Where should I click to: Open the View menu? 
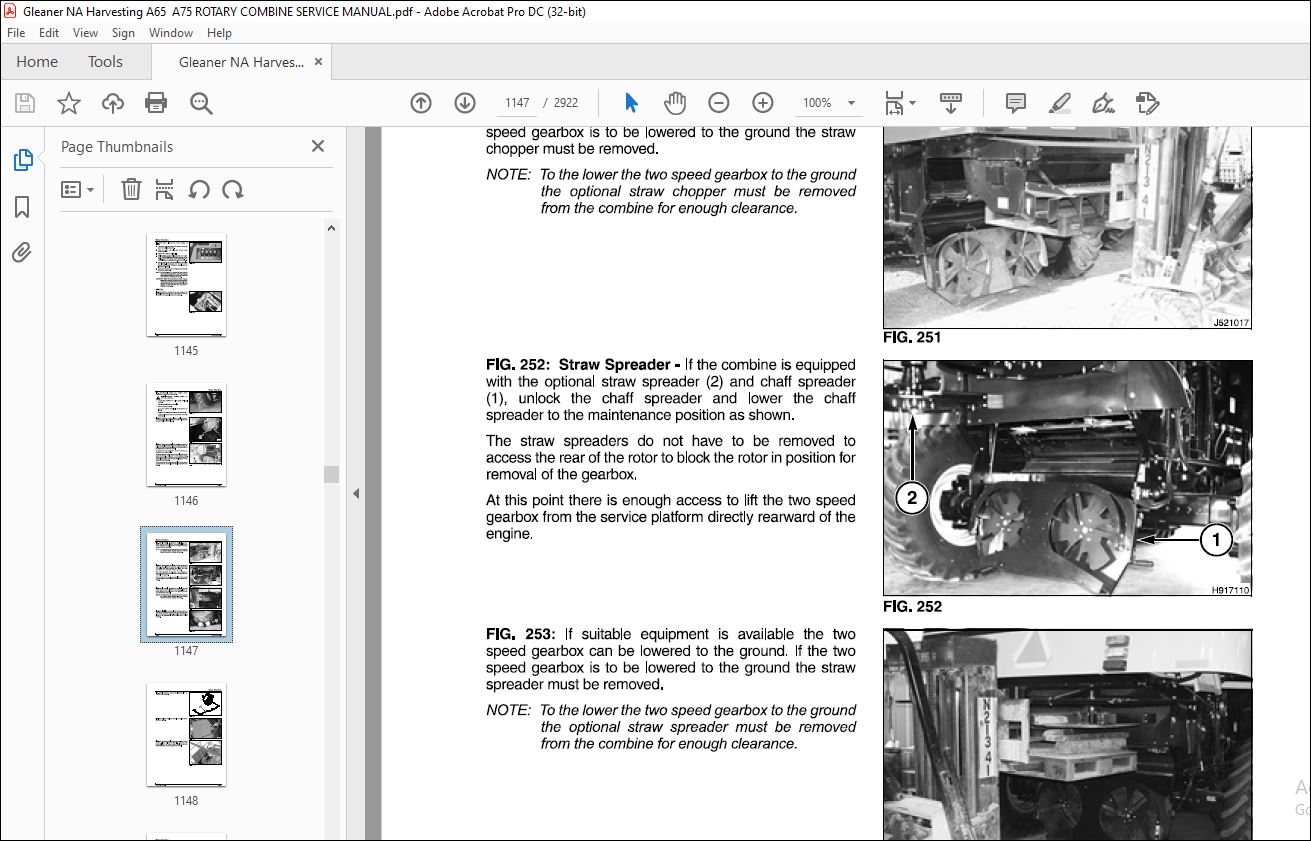click(x=85, y=33)
